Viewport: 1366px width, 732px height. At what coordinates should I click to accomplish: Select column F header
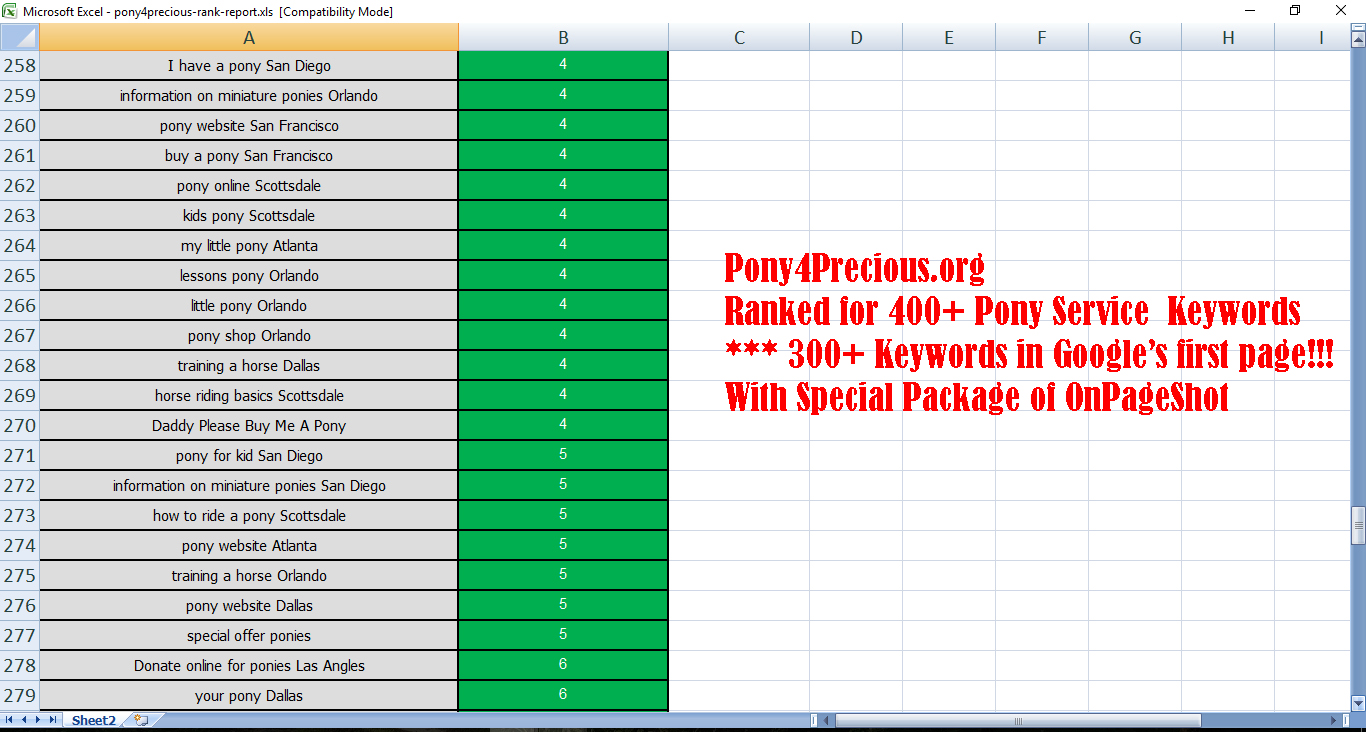[1042, 38]
